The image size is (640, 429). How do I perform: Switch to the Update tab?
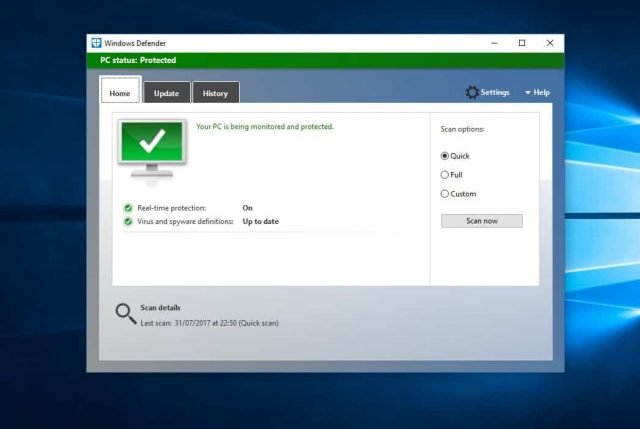pos(166,93)
